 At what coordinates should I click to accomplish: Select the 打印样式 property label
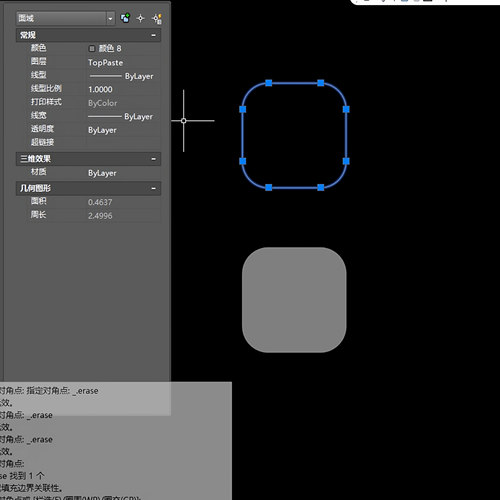[46, 102]
